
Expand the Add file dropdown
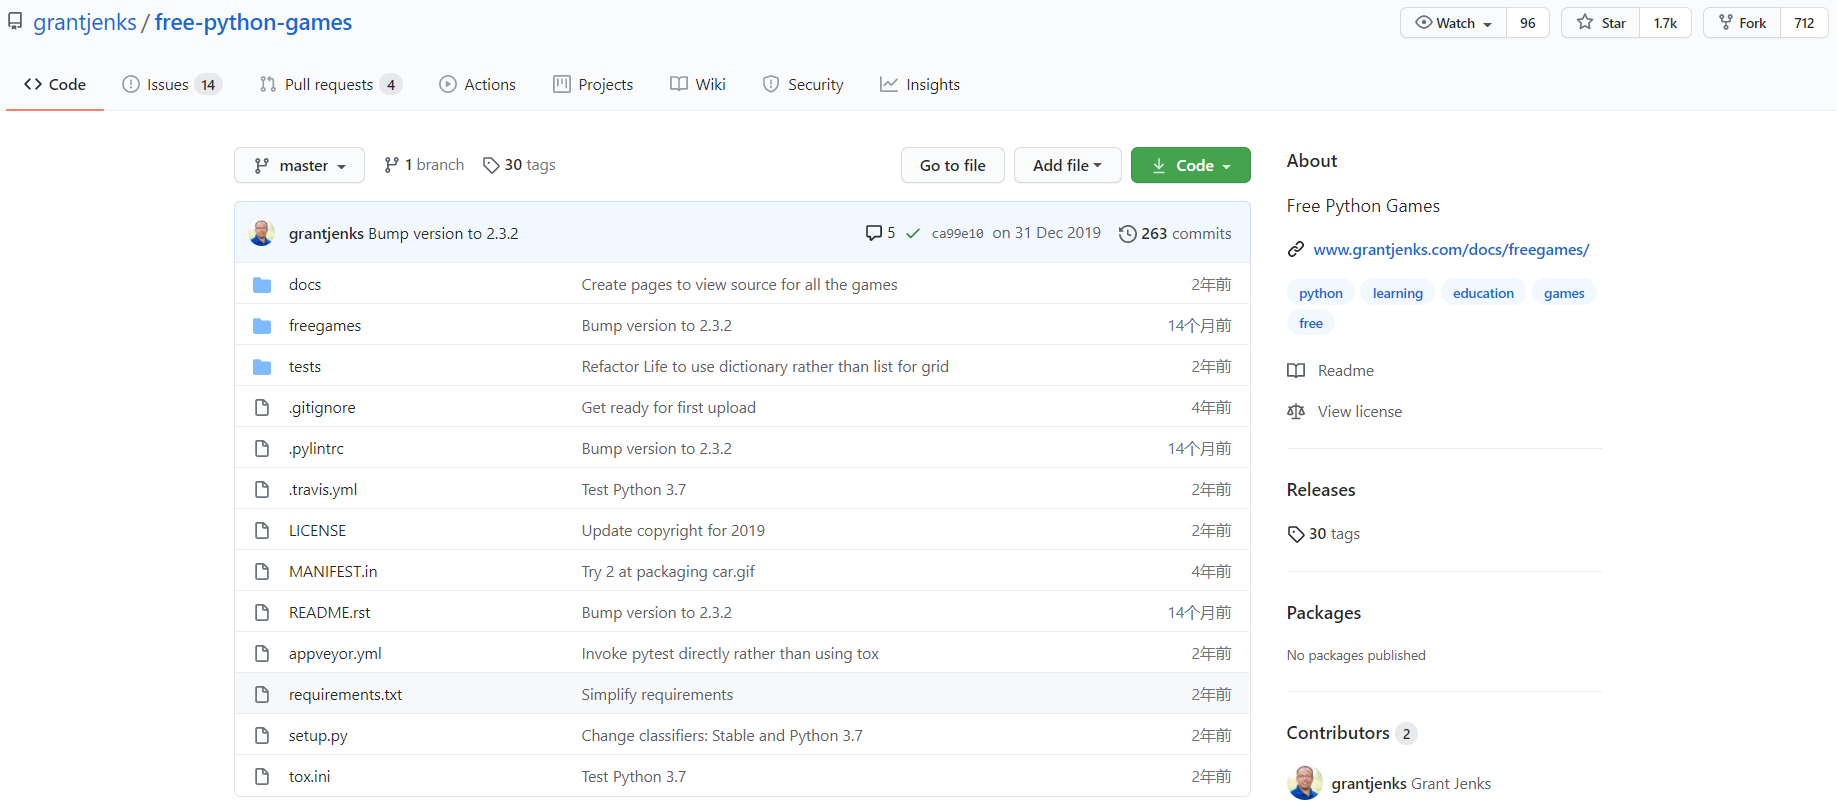[1067, 165]
